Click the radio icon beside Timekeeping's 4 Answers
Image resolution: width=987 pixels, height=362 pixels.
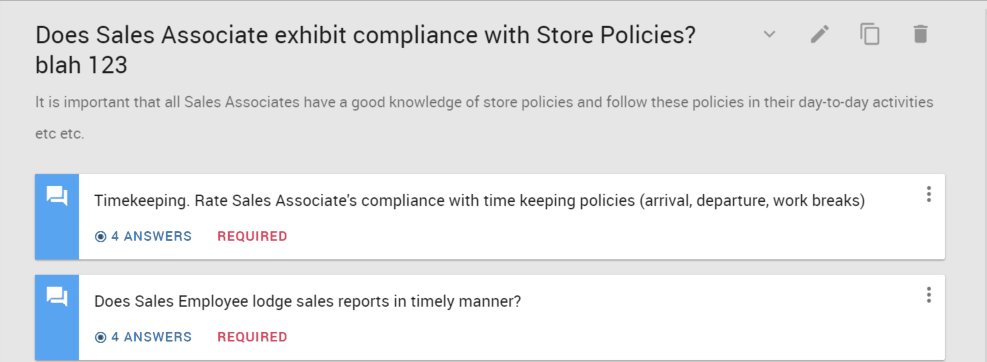pyautogui.click(x=100, y=237)
